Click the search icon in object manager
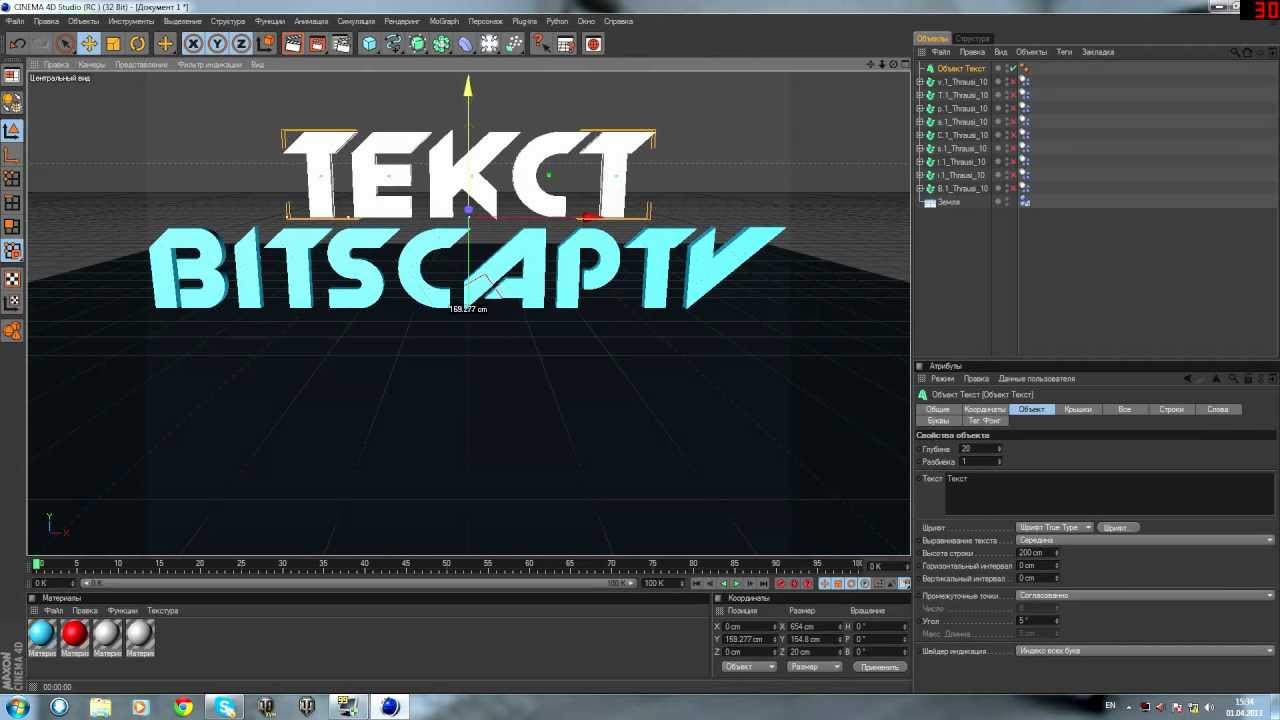The height and width of the screenshot is (720, 1280). tap(1235, 52)
